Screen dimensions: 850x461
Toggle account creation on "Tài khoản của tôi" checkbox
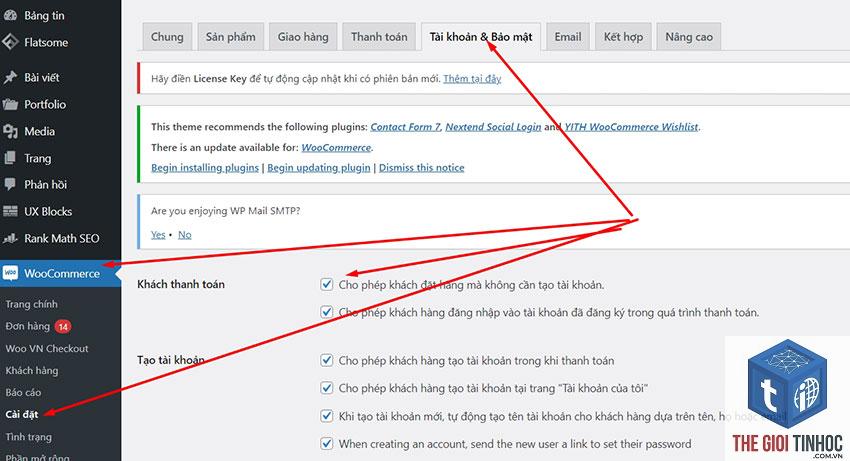(x=326, y=388)
